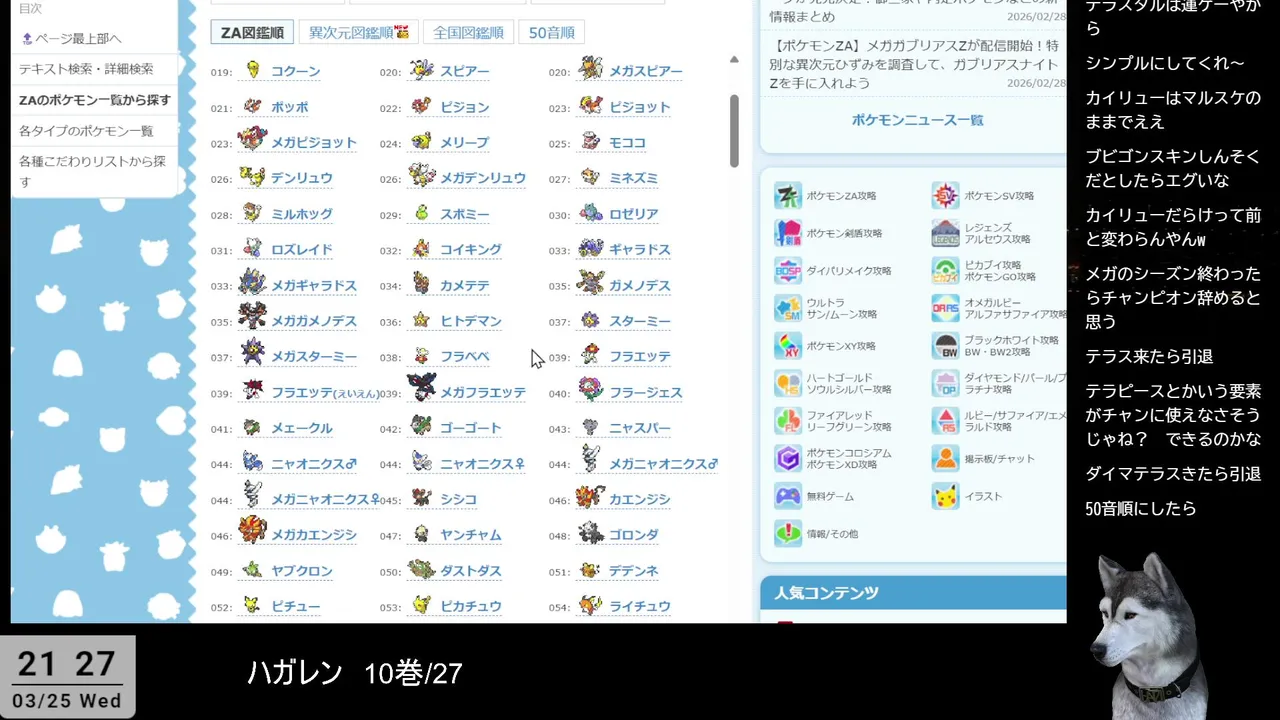Click the ロゼリア sprite icon
1280x720 pixels.
(591, 214)
